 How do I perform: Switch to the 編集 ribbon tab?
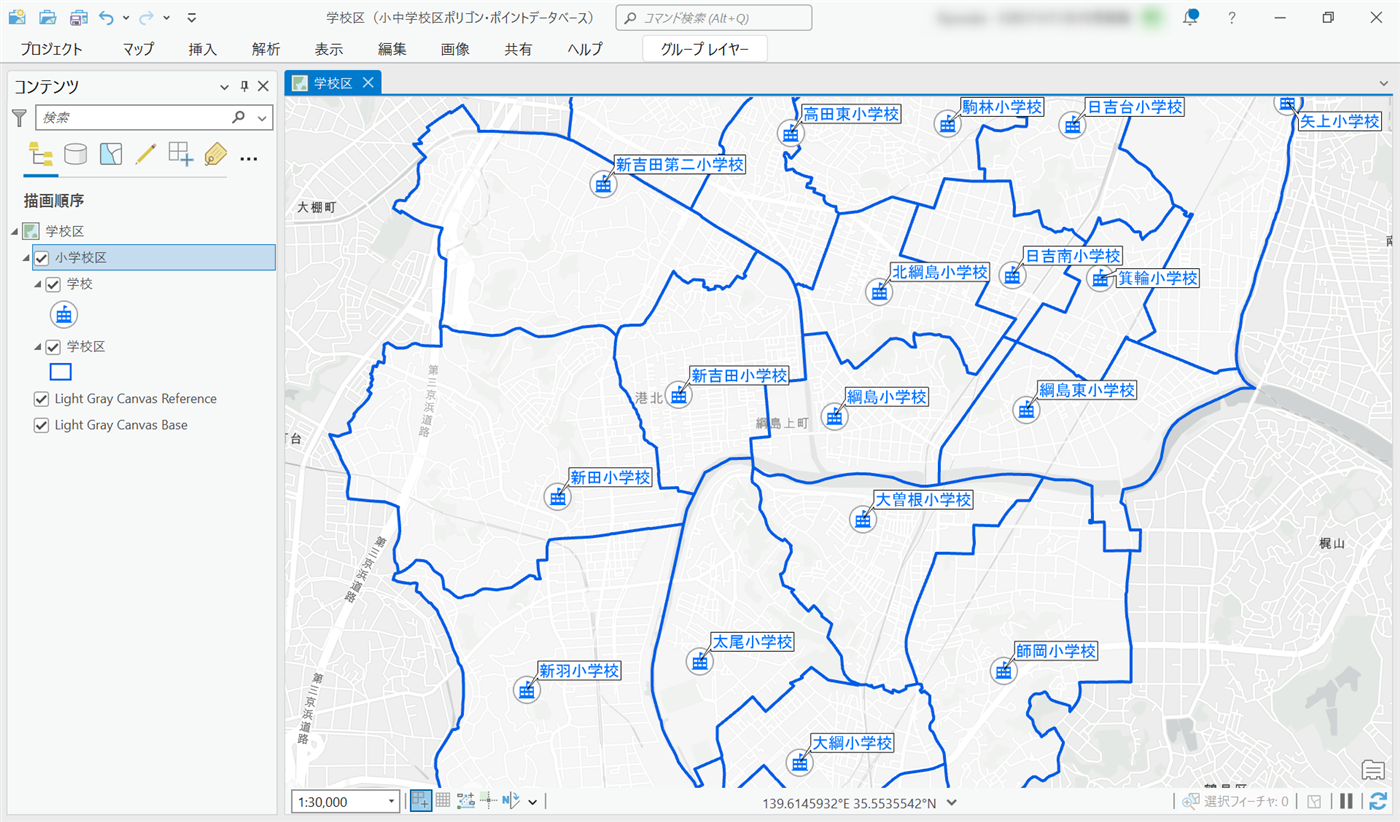392,49
